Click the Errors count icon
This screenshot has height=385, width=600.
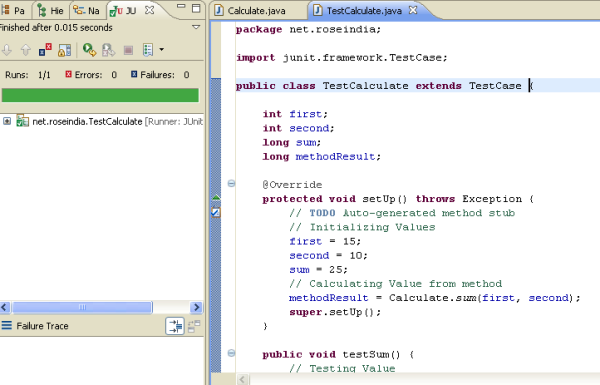pos(68,74)
